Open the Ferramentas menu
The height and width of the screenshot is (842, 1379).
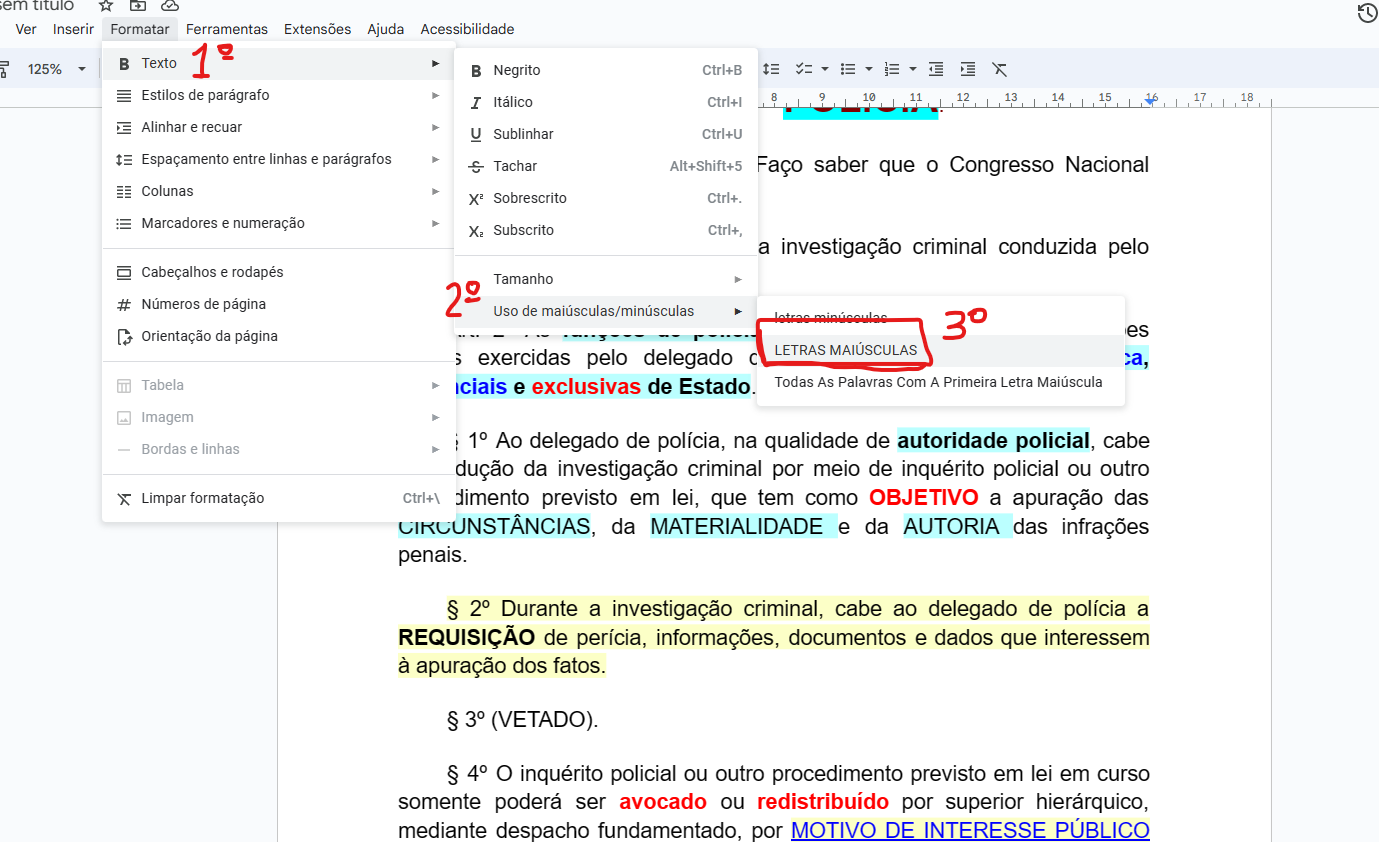227,29
